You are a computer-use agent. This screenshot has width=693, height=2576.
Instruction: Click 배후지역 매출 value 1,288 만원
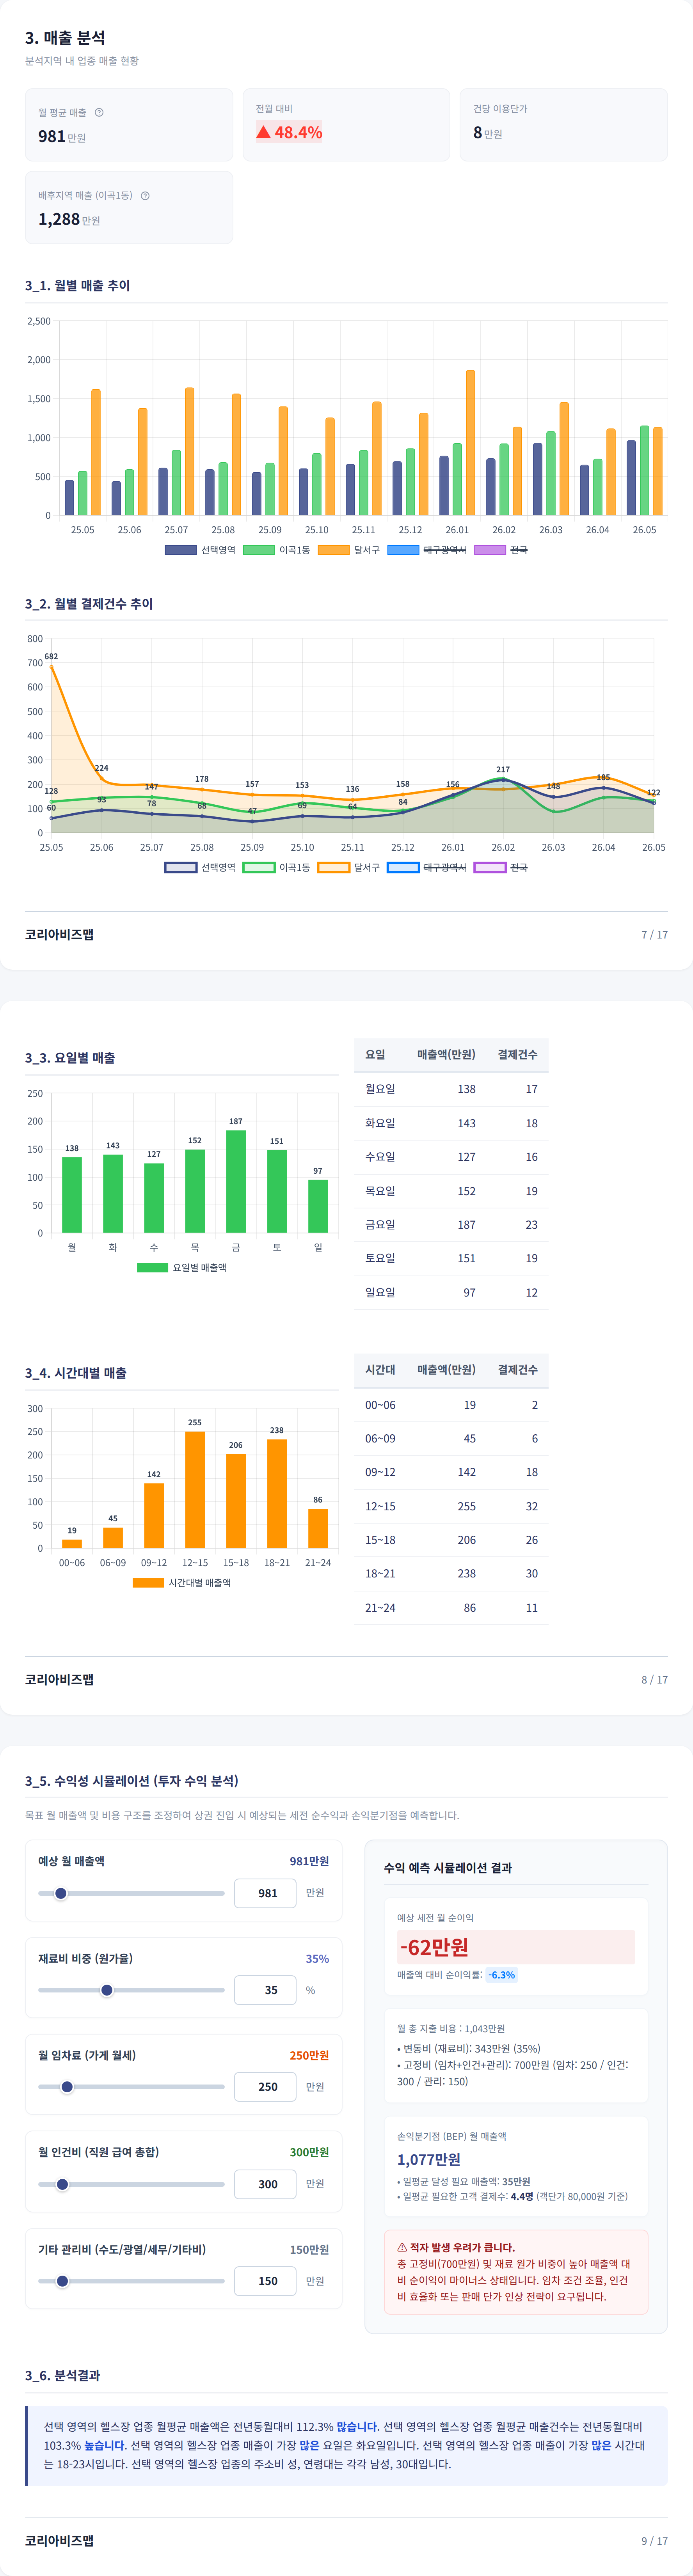coord(69,219)
